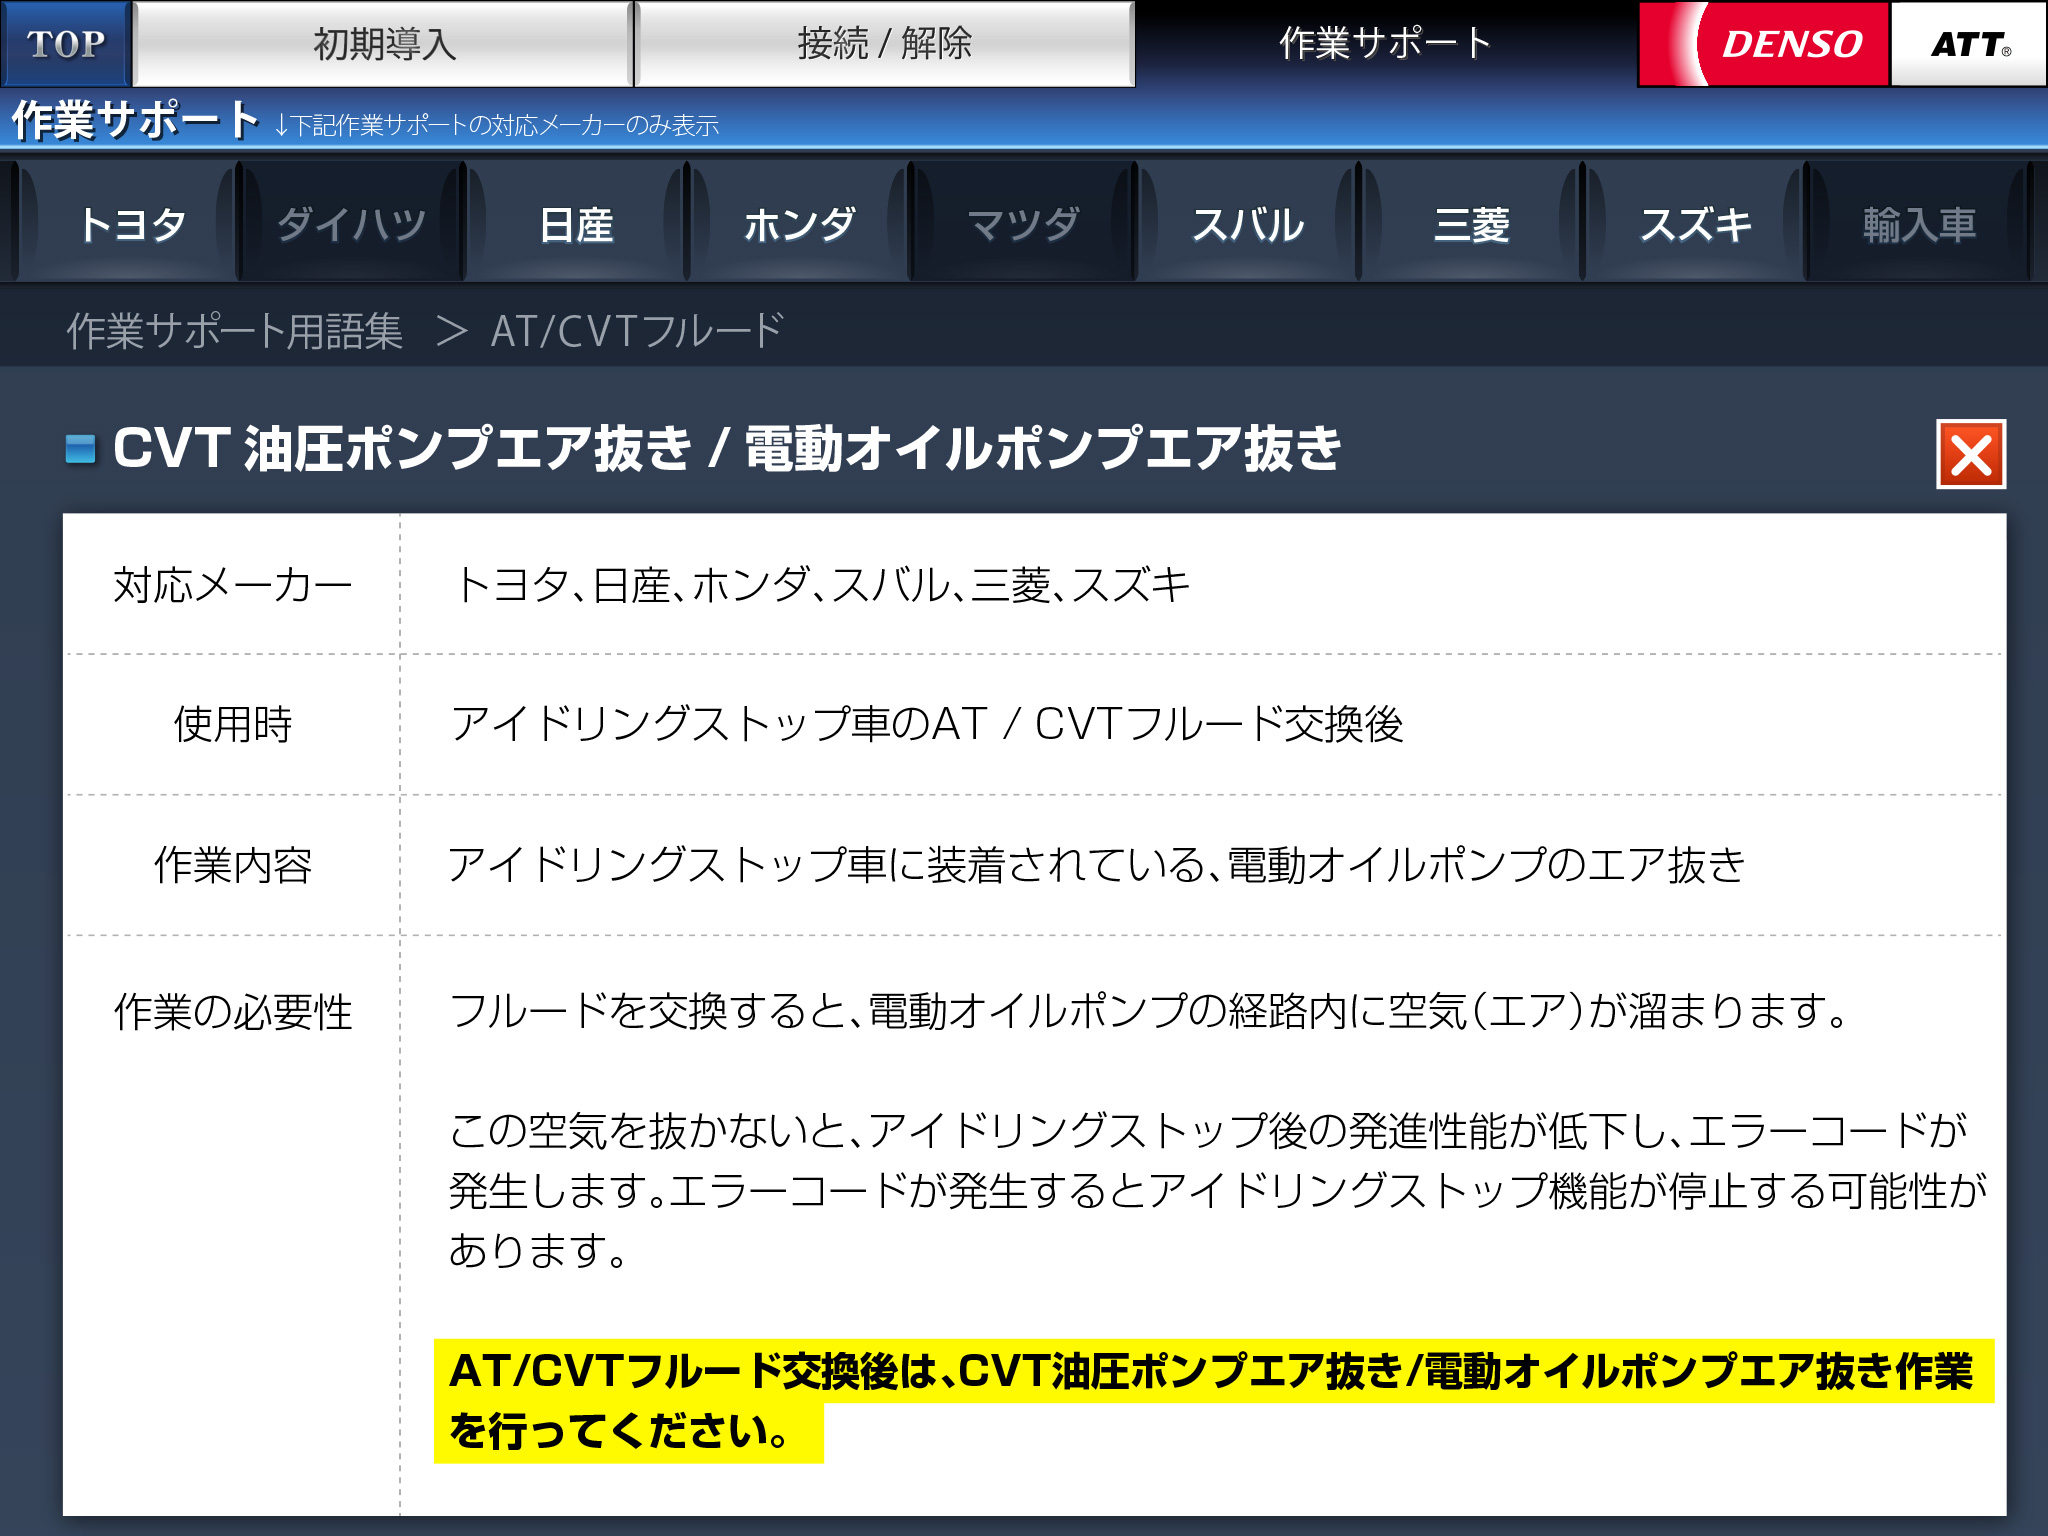Screen dimensions: 2048x1536
Task: Click the blue square title bullet icon
Action: 81,449
